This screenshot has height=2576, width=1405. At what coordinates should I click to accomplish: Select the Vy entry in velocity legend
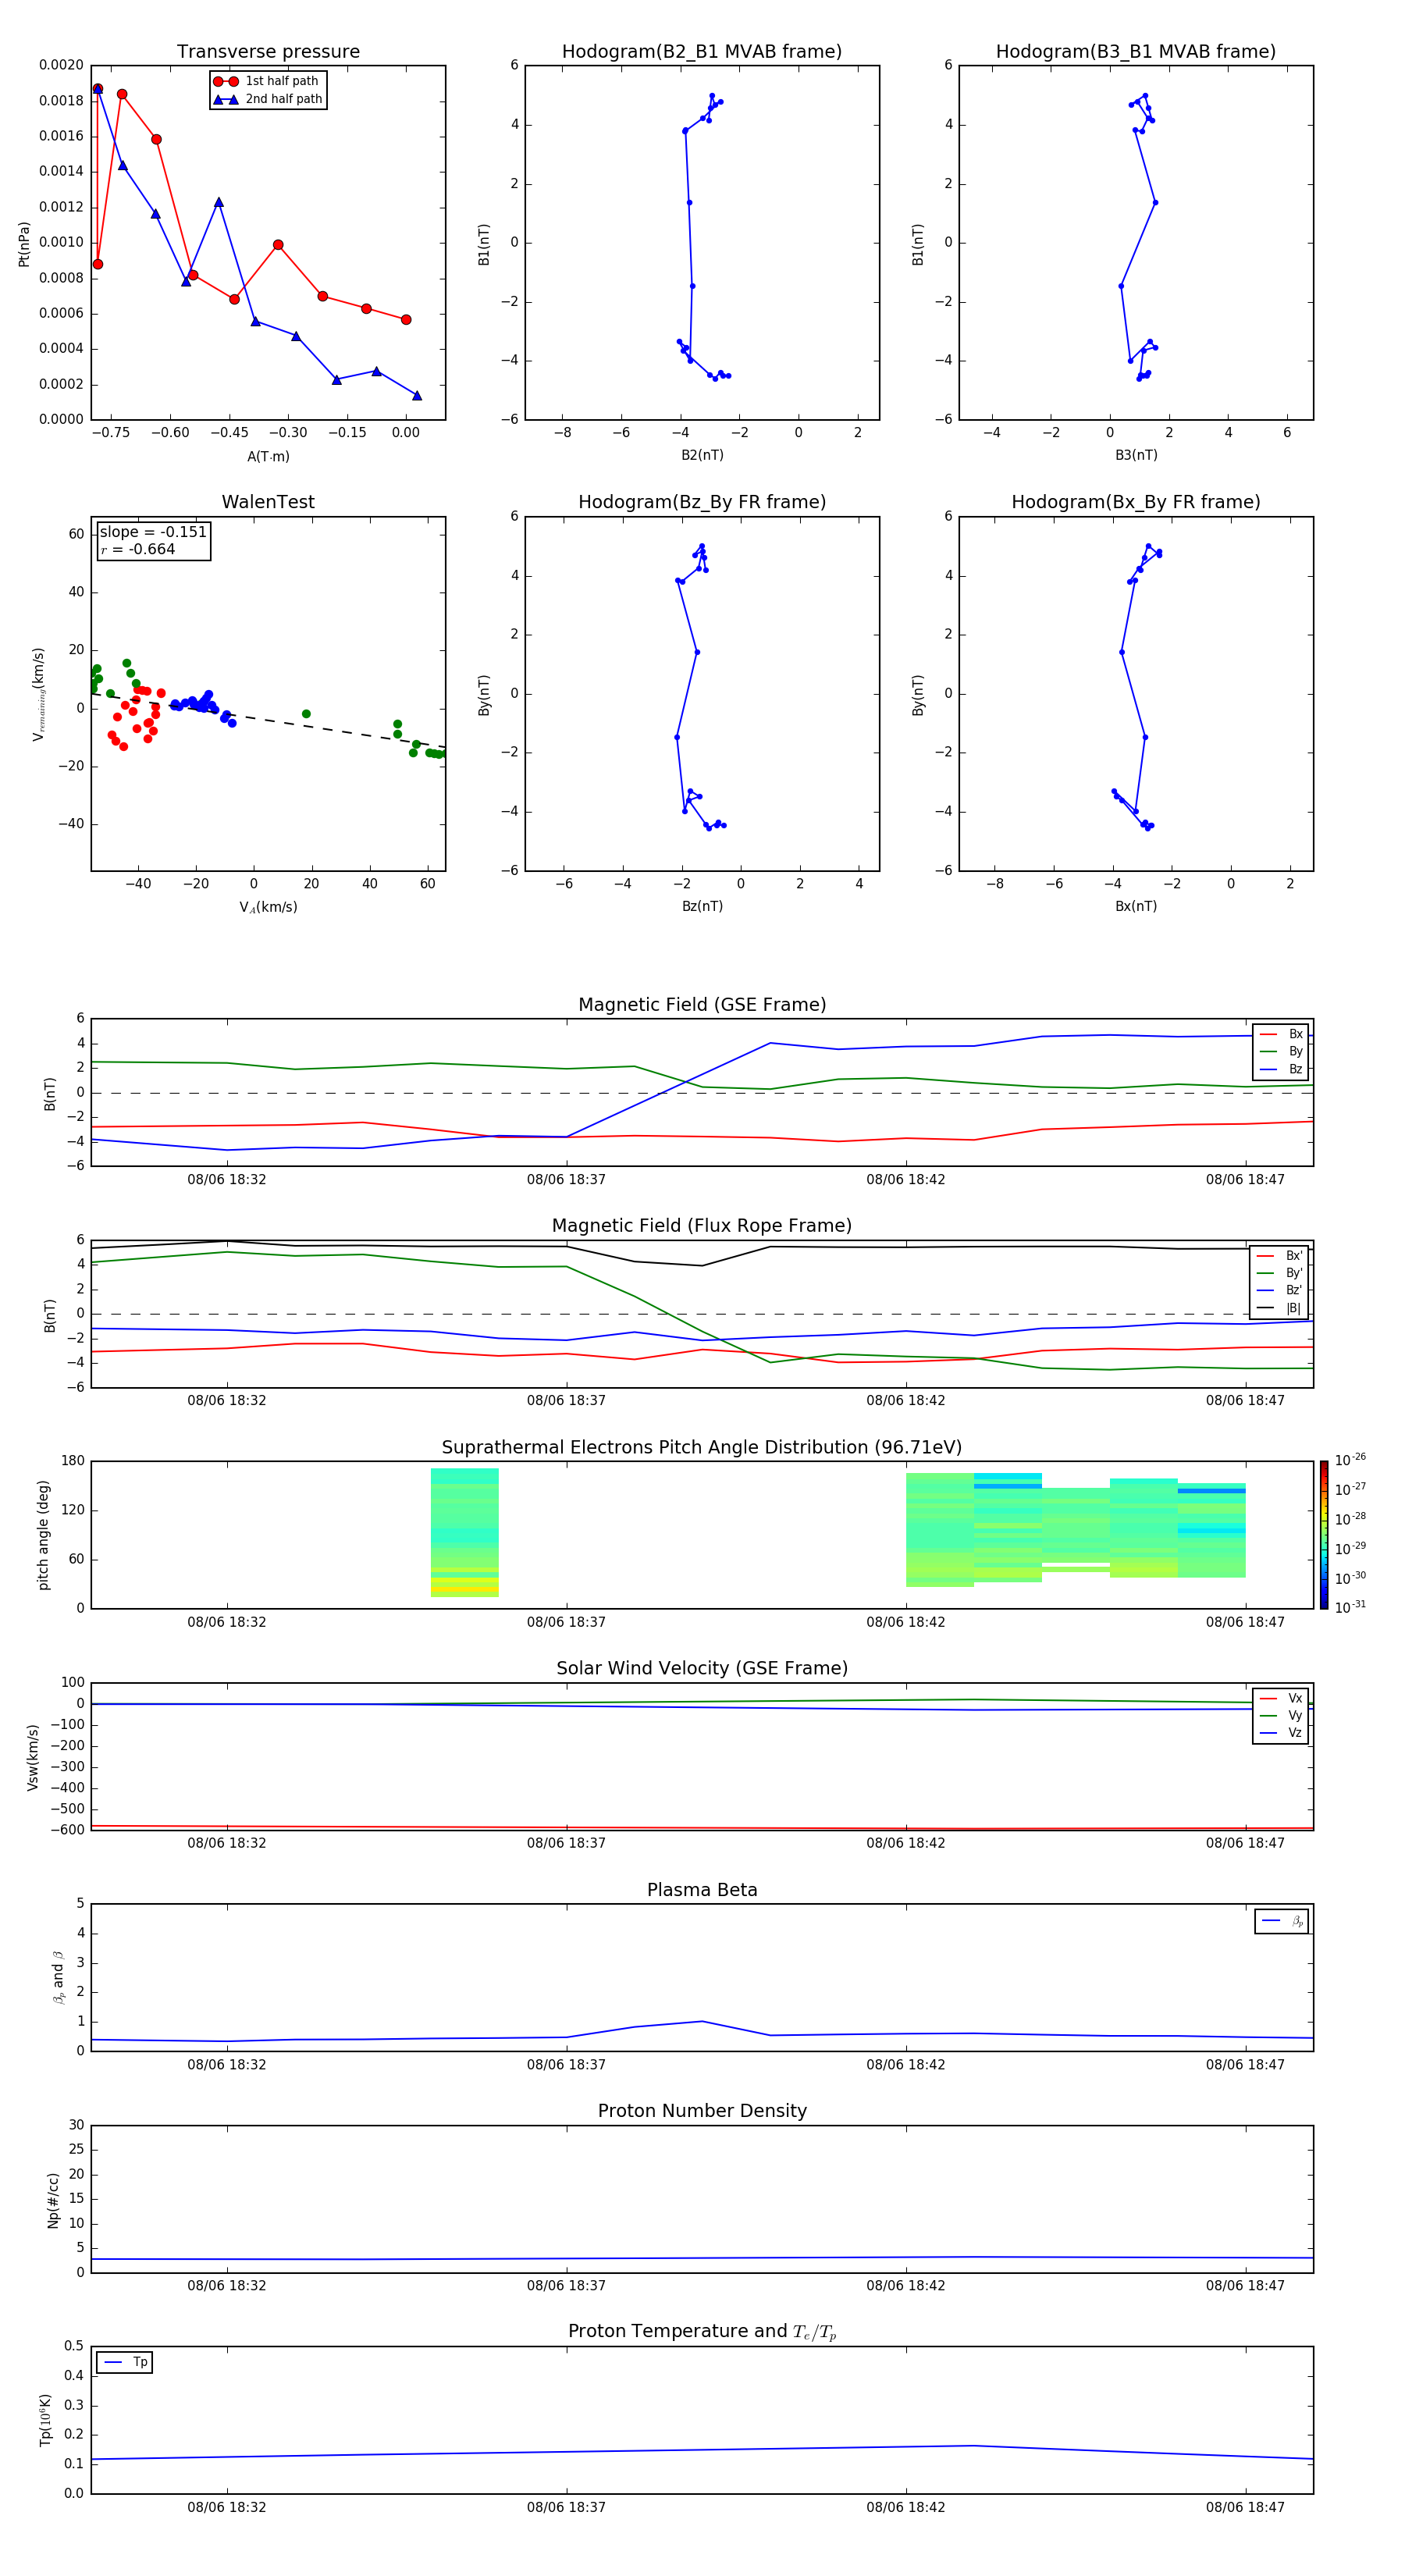point(1281,1715)
